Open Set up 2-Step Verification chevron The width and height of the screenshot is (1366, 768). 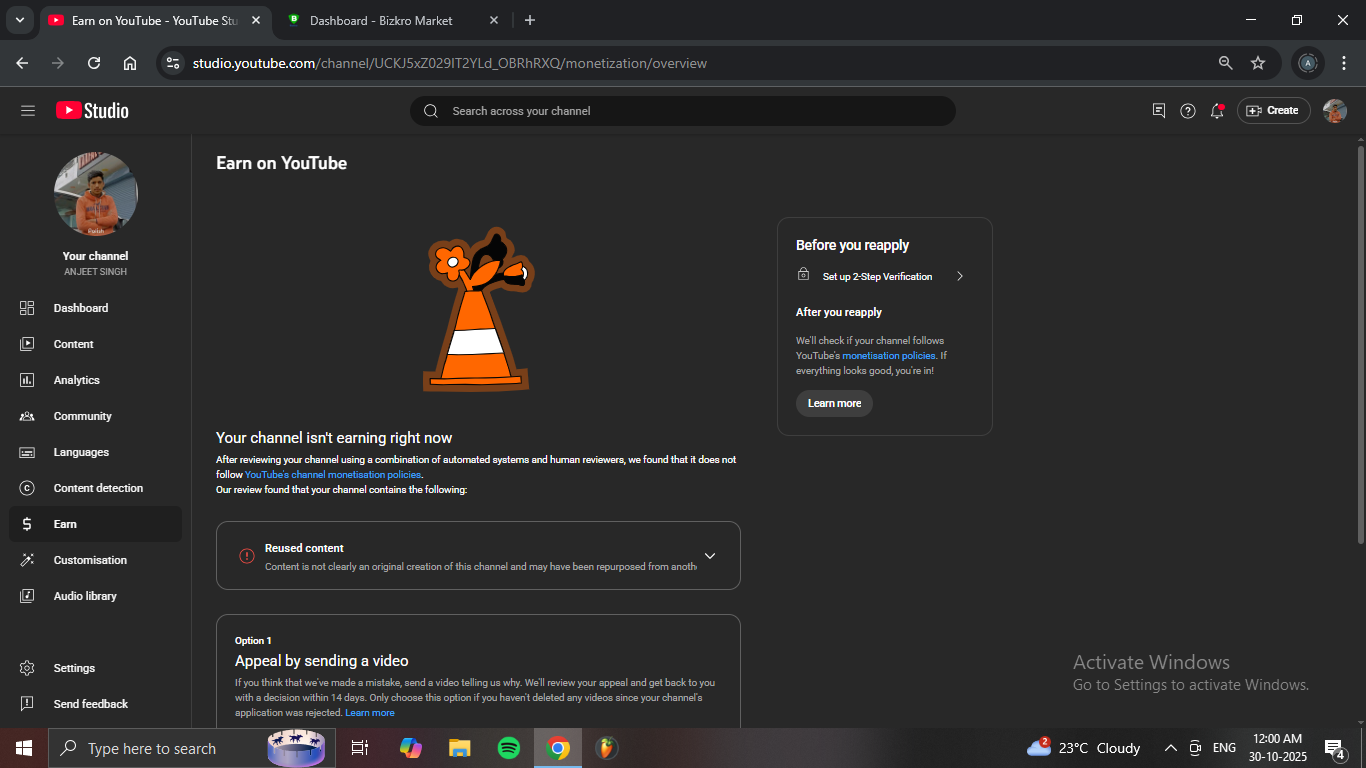coord(959,276)
